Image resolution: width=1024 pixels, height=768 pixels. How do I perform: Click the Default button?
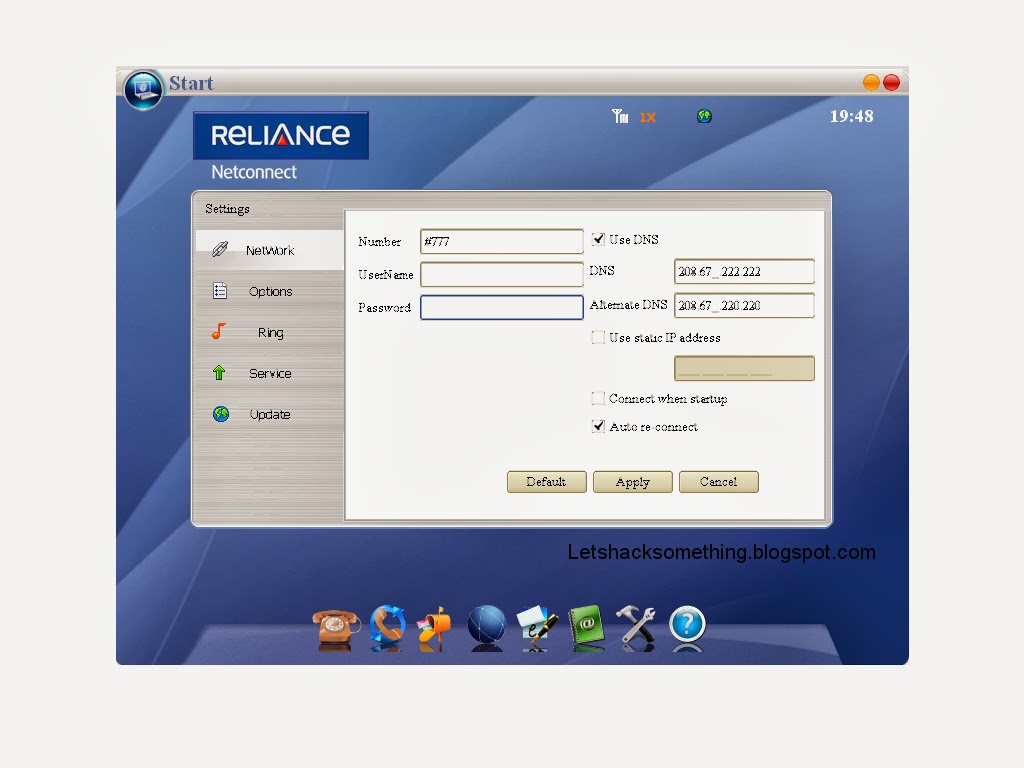pos(547,482)
